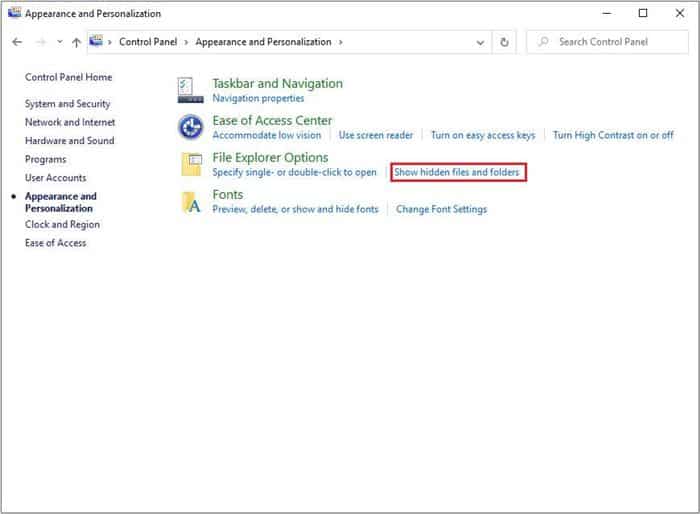Click the forward navigation arrow
700x514 pixels.
(41, 42)
